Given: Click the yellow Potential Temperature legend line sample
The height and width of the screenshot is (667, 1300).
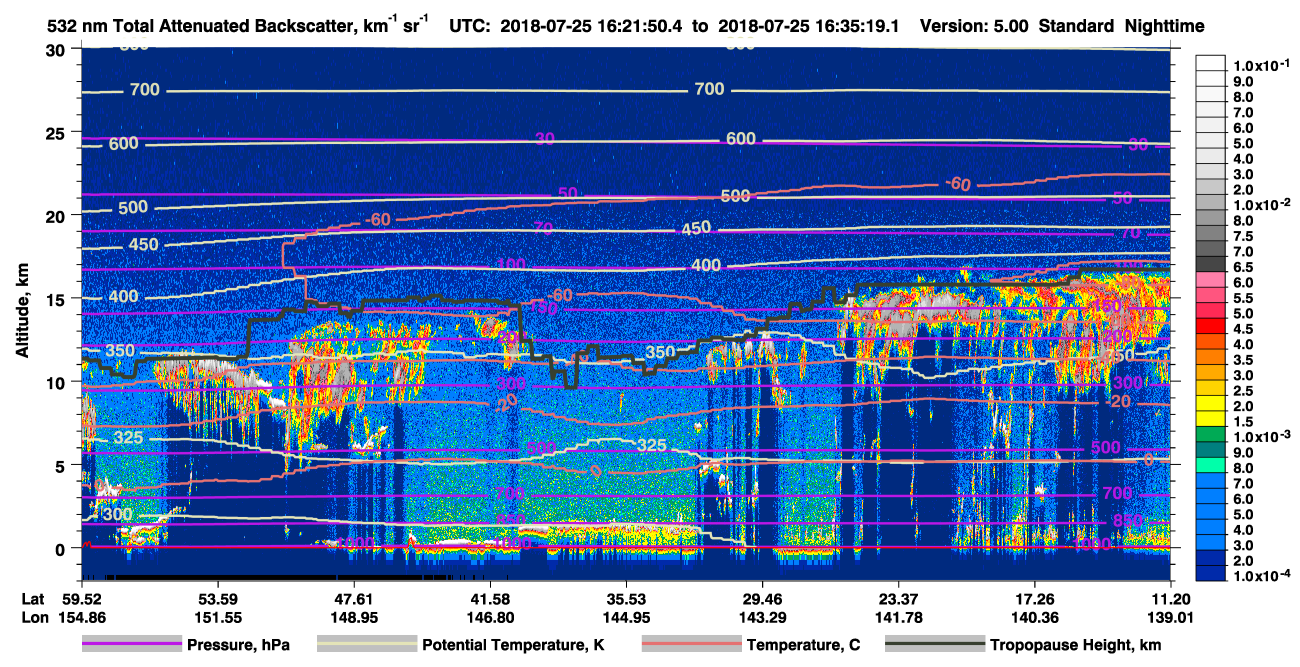Looking at the screenshot, I should pos(367,645).
